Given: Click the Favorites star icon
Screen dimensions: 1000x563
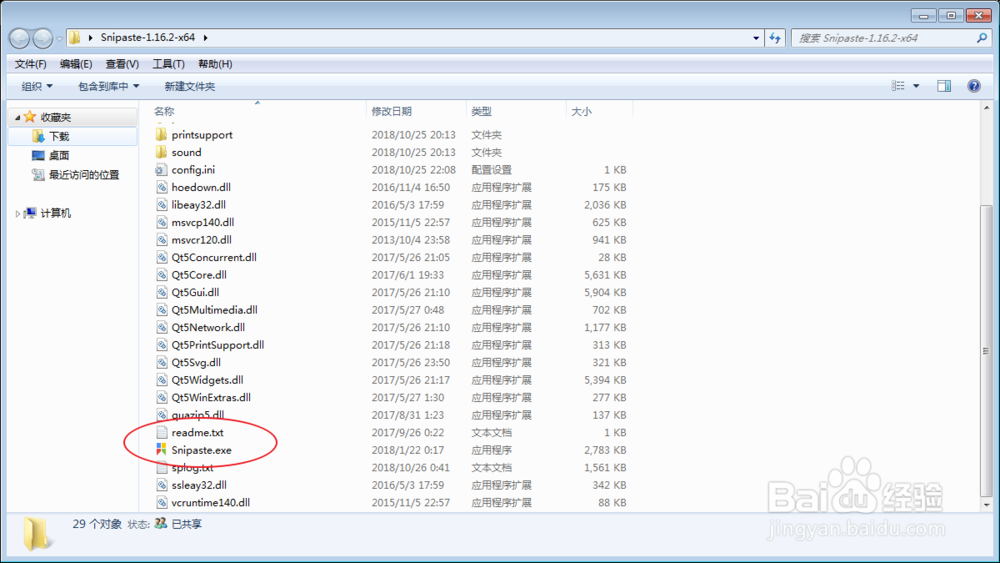Looking at the screenshot, I should 29,117.
